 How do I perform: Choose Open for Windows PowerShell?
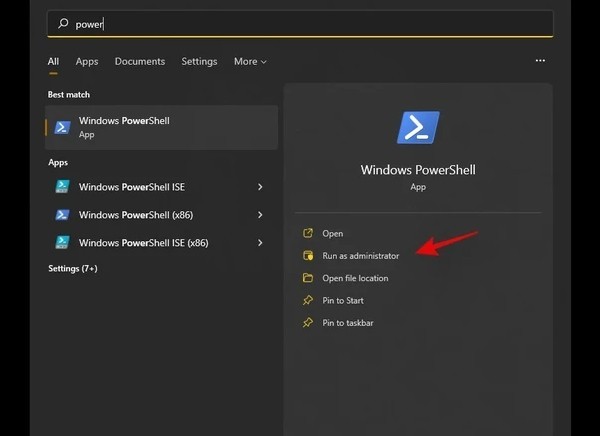click(x=333, y=234)
